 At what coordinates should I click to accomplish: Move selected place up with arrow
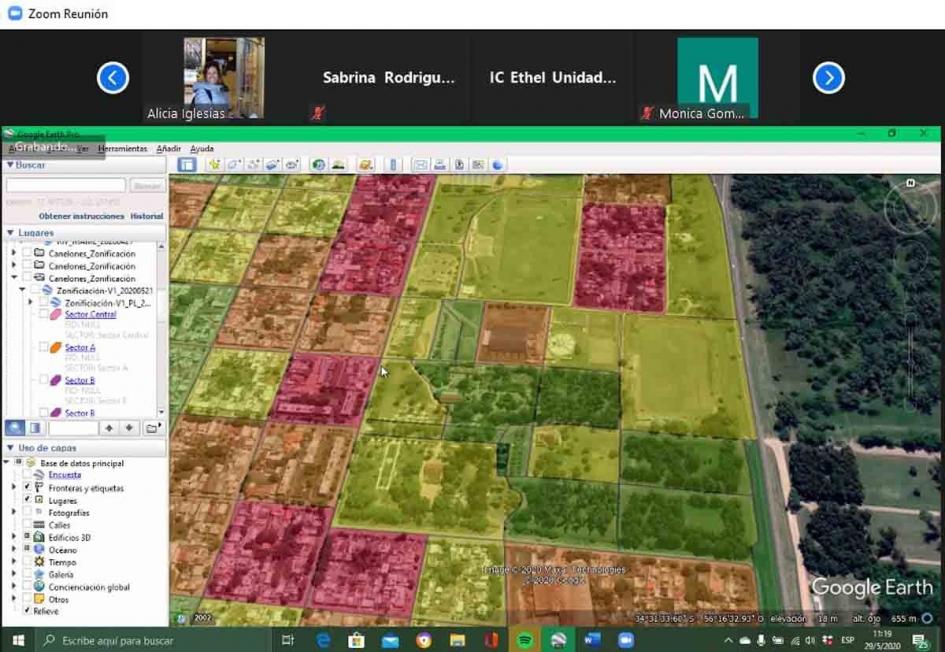[x=109, y=428]
